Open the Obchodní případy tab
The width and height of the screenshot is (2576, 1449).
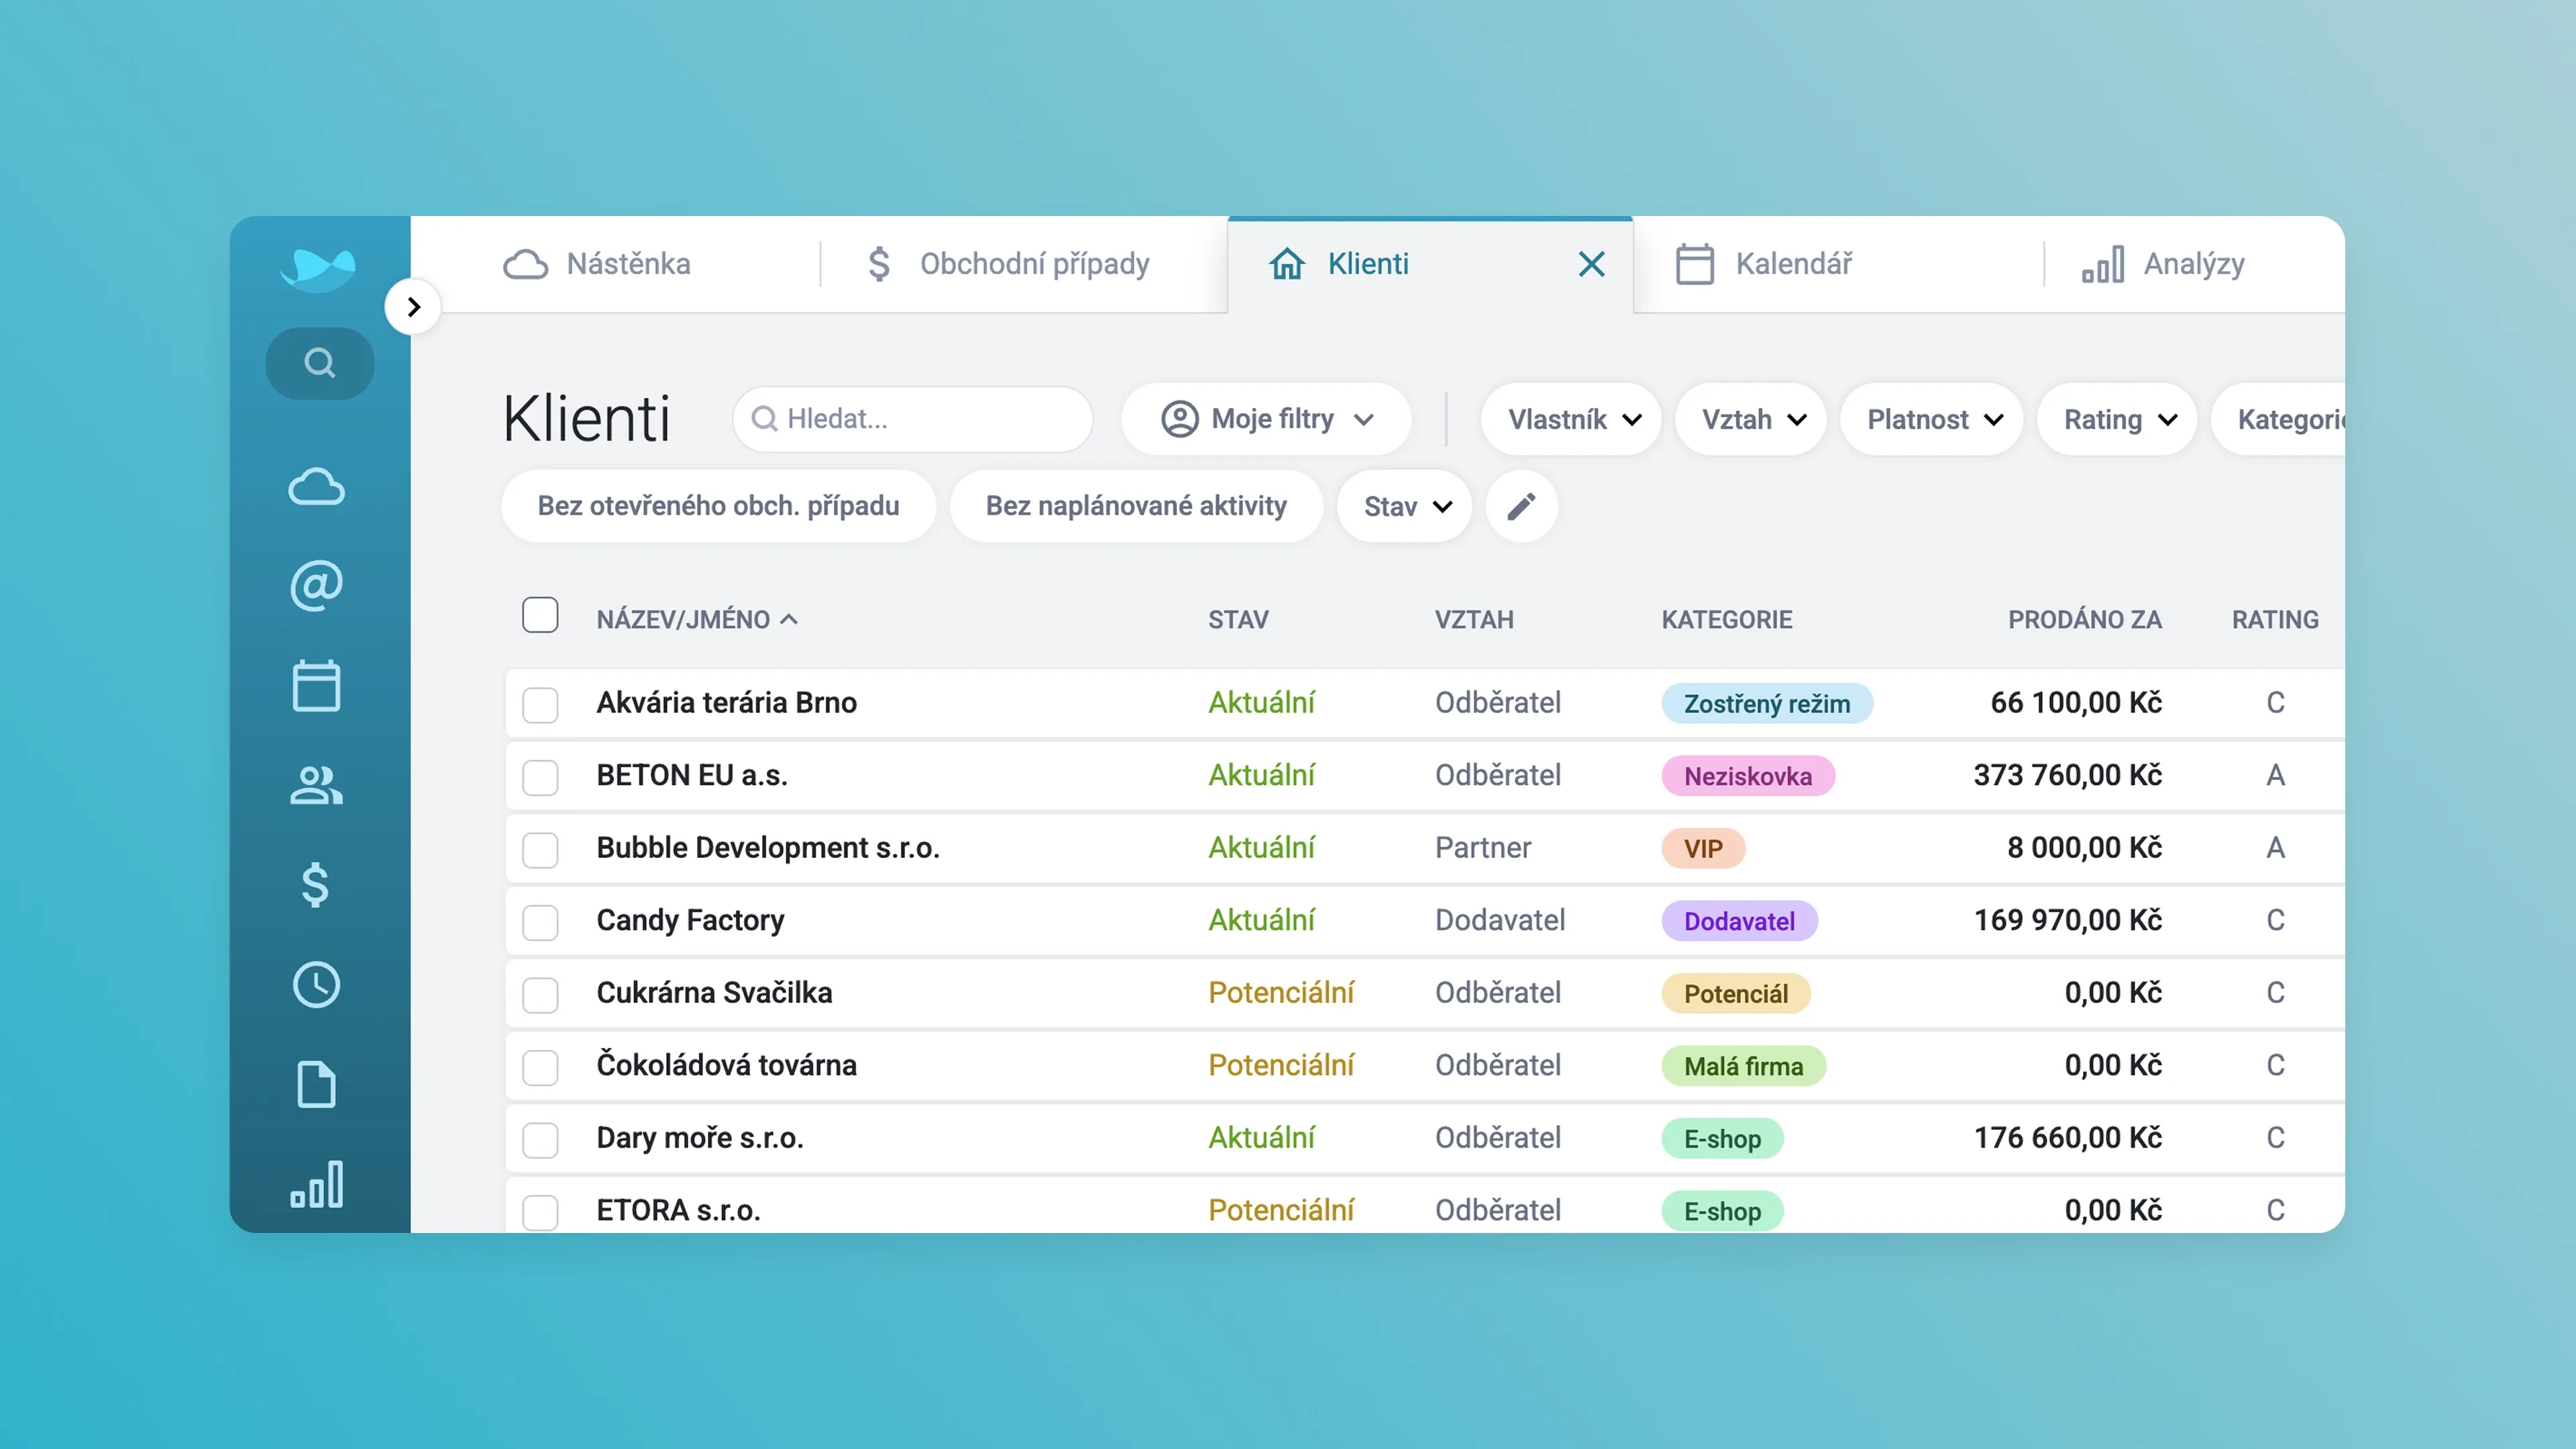click(1035, 264)
